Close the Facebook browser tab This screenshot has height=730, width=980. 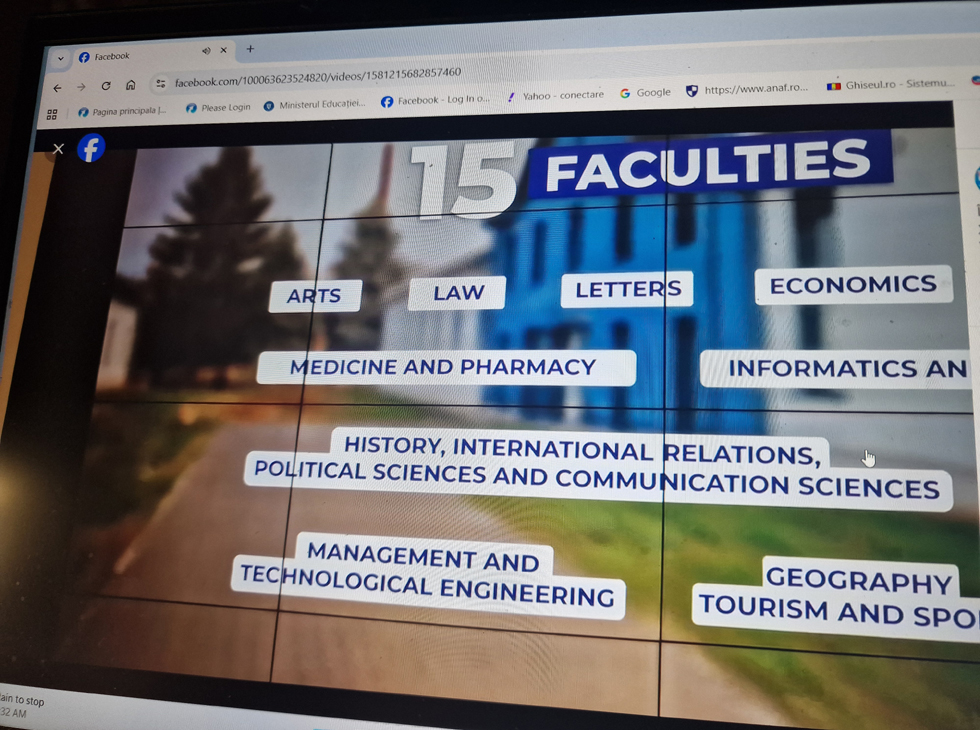223,50
